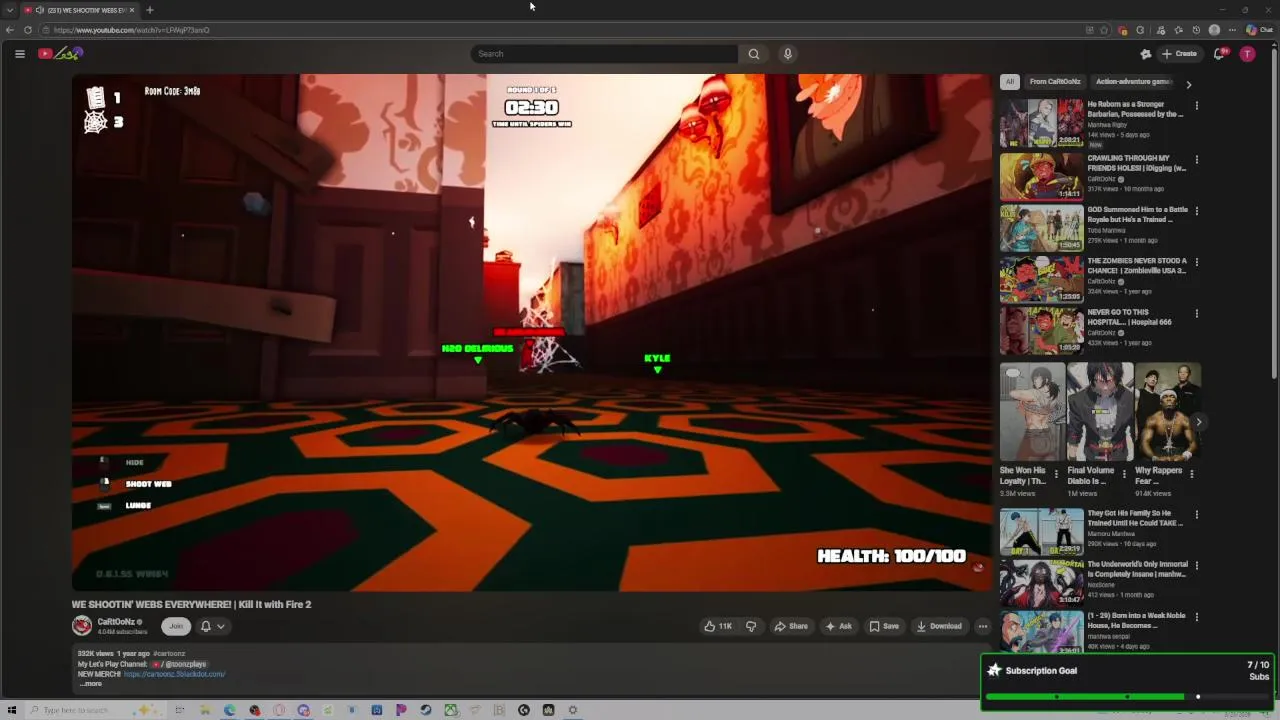Viewport: 1280px width, 720px height.
Task: Start voice search with microphone icon
Action: coord(788,54)
